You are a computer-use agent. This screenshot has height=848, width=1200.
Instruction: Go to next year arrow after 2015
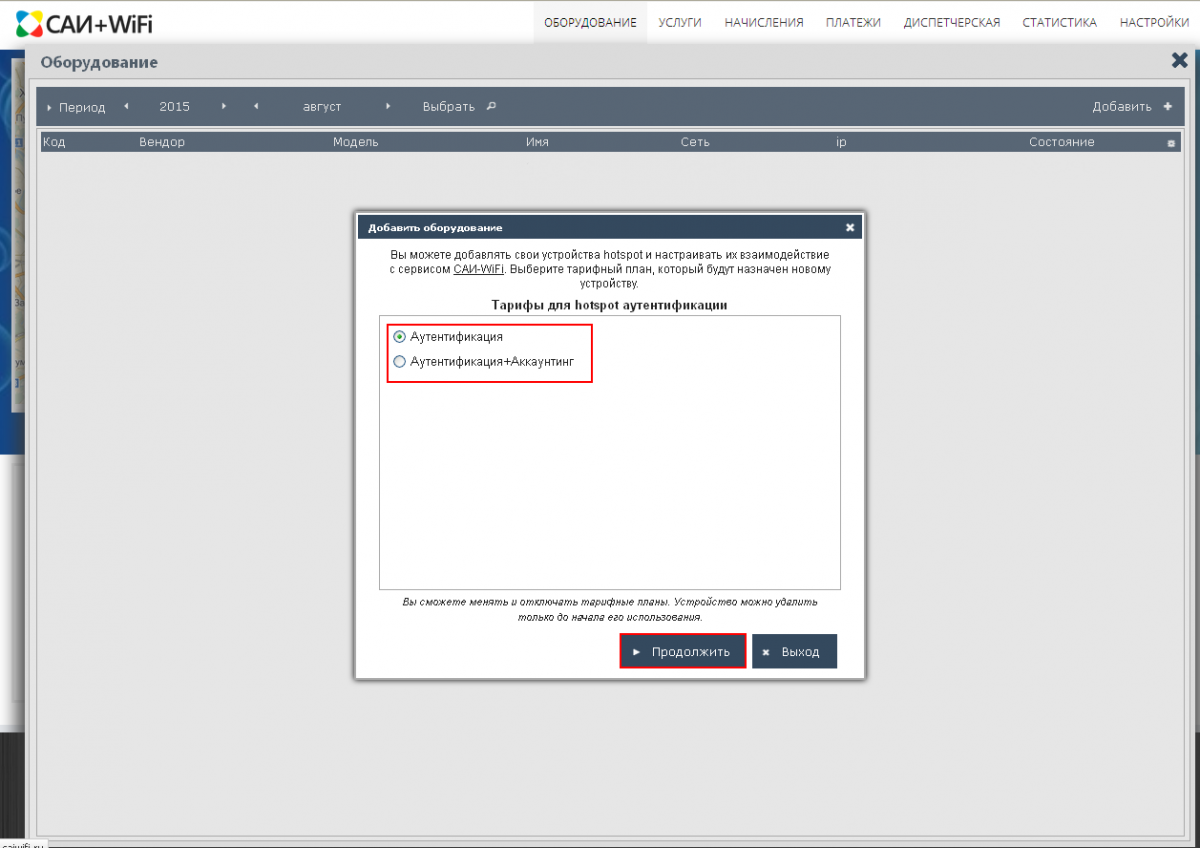tap(224, 106)
